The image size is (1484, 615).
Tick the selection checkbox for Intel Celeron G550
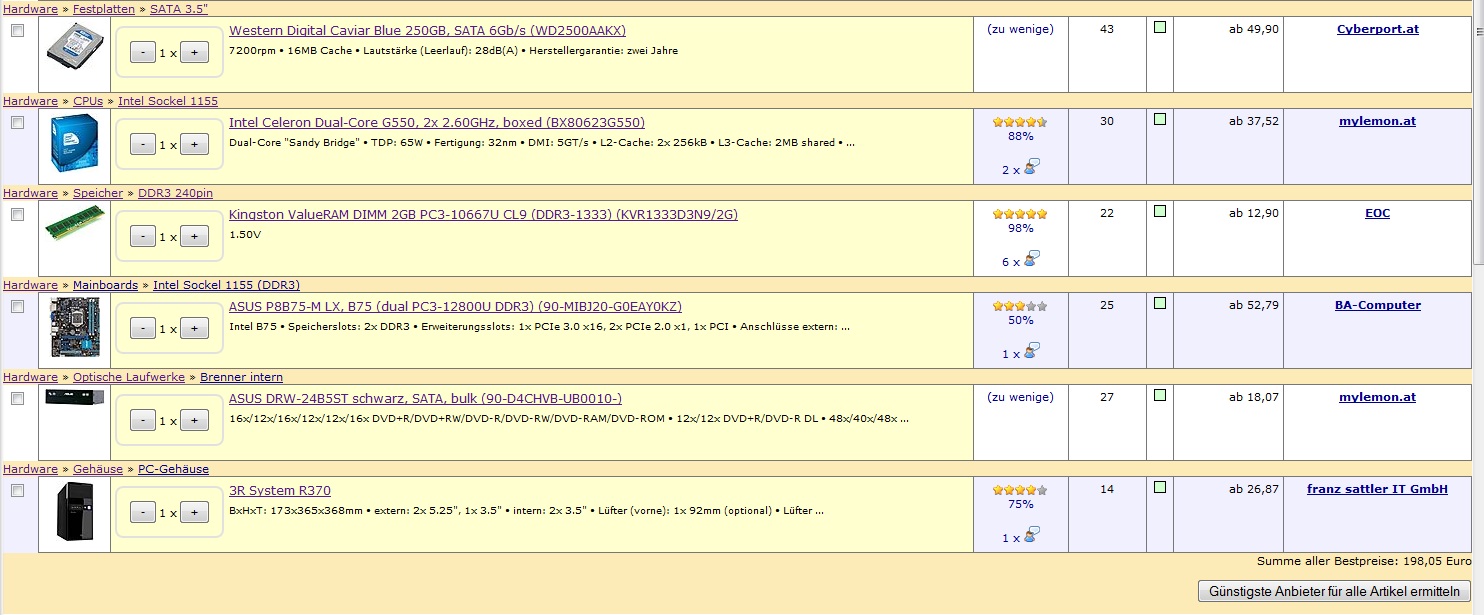17,123
